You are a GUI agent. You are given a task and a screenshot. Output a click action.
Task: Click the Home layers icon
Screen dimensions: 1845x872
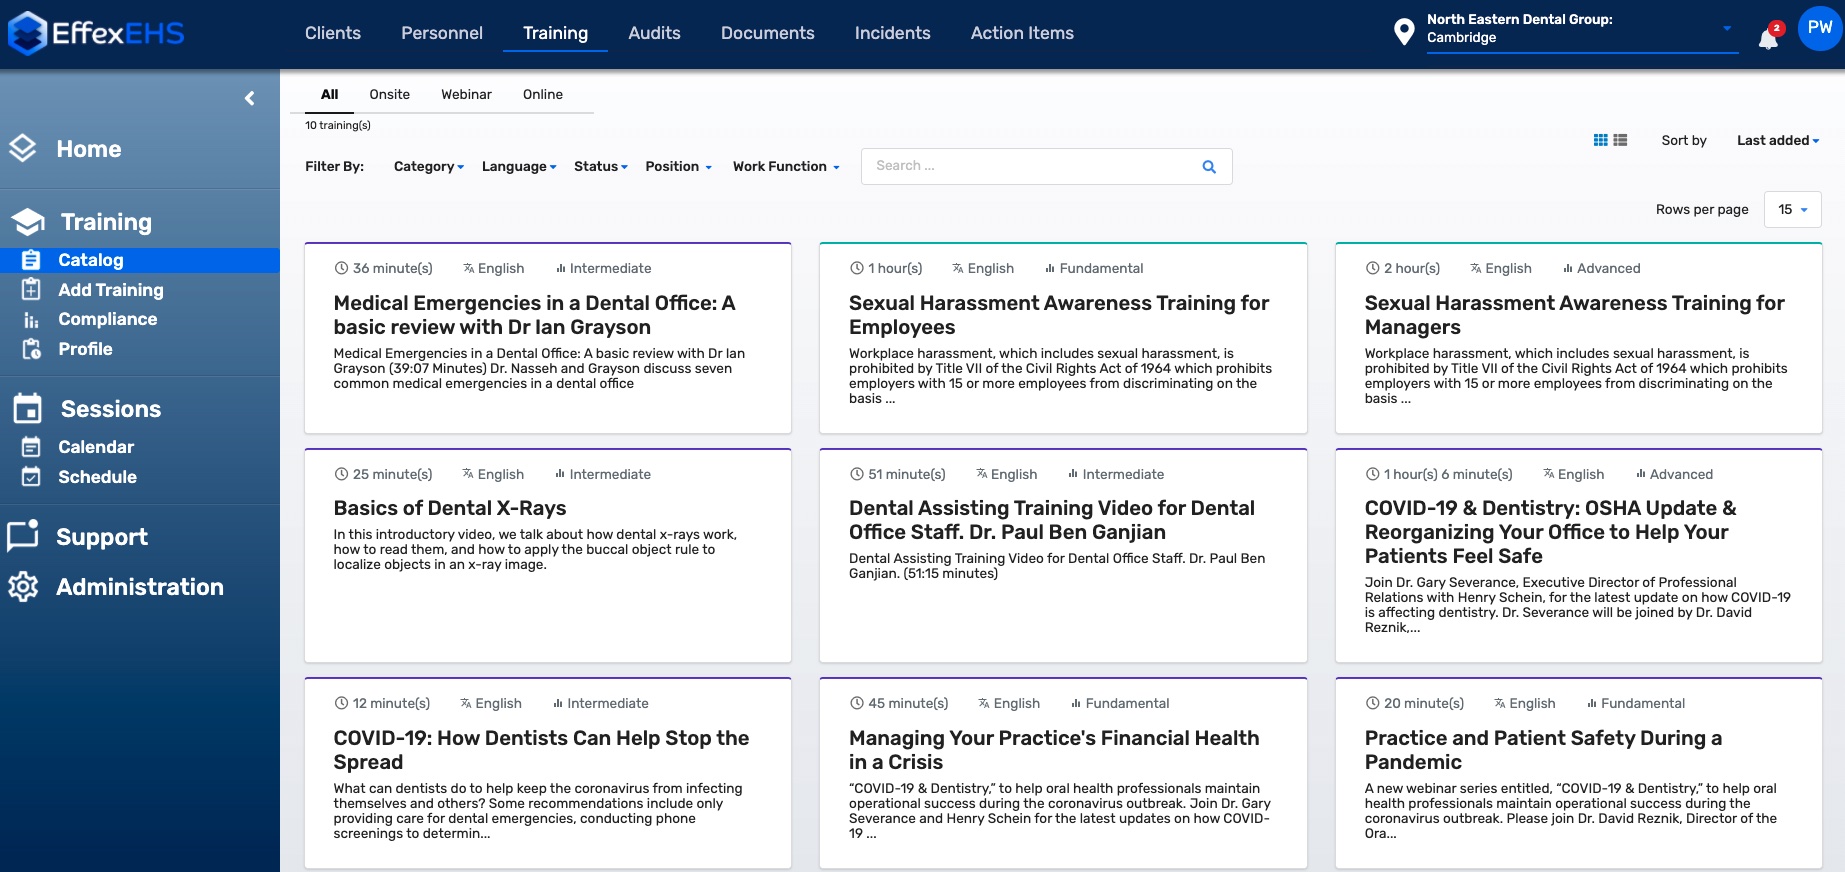tap(23, 149)
